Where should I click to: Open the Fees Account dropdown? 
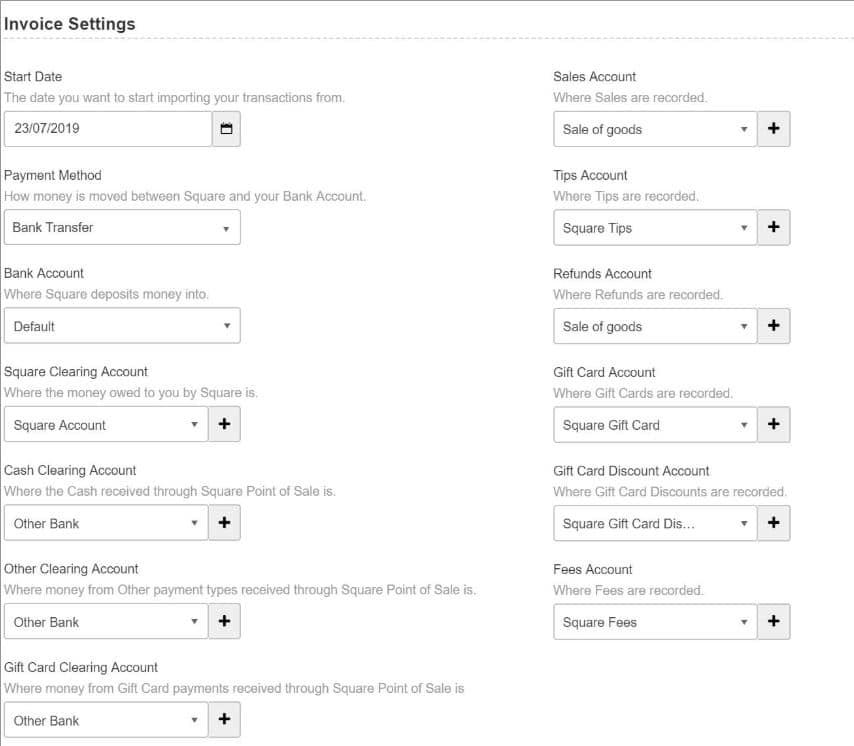655,622
